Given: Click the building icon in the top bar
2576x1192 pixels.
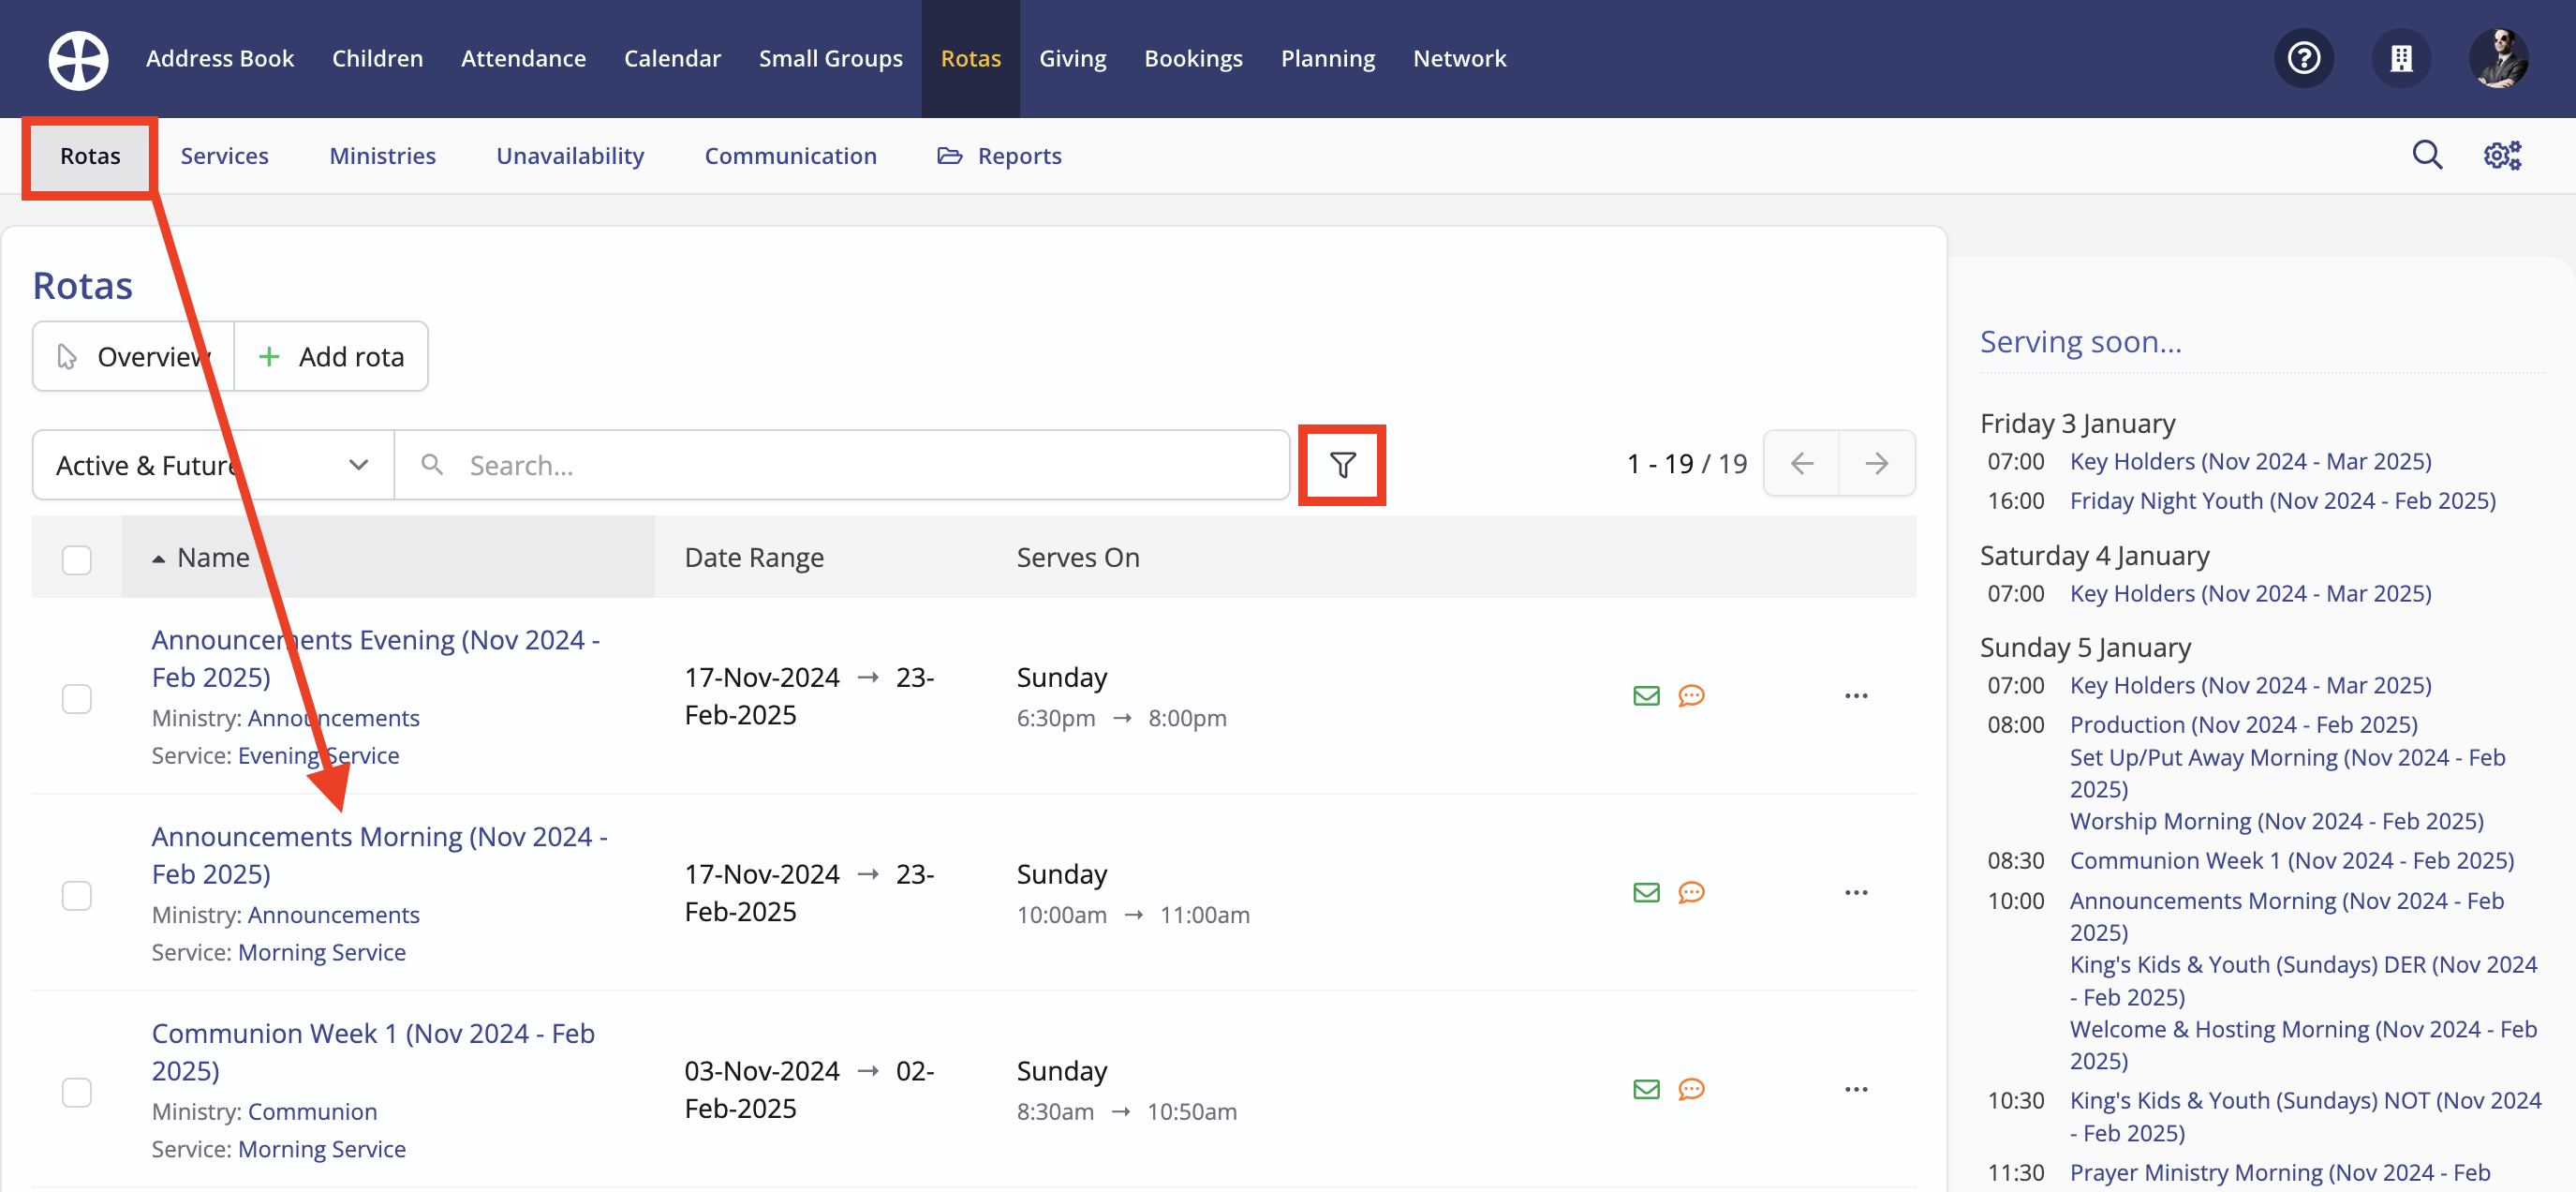Looking at the screenshot, I should [x=2402, y=58].
